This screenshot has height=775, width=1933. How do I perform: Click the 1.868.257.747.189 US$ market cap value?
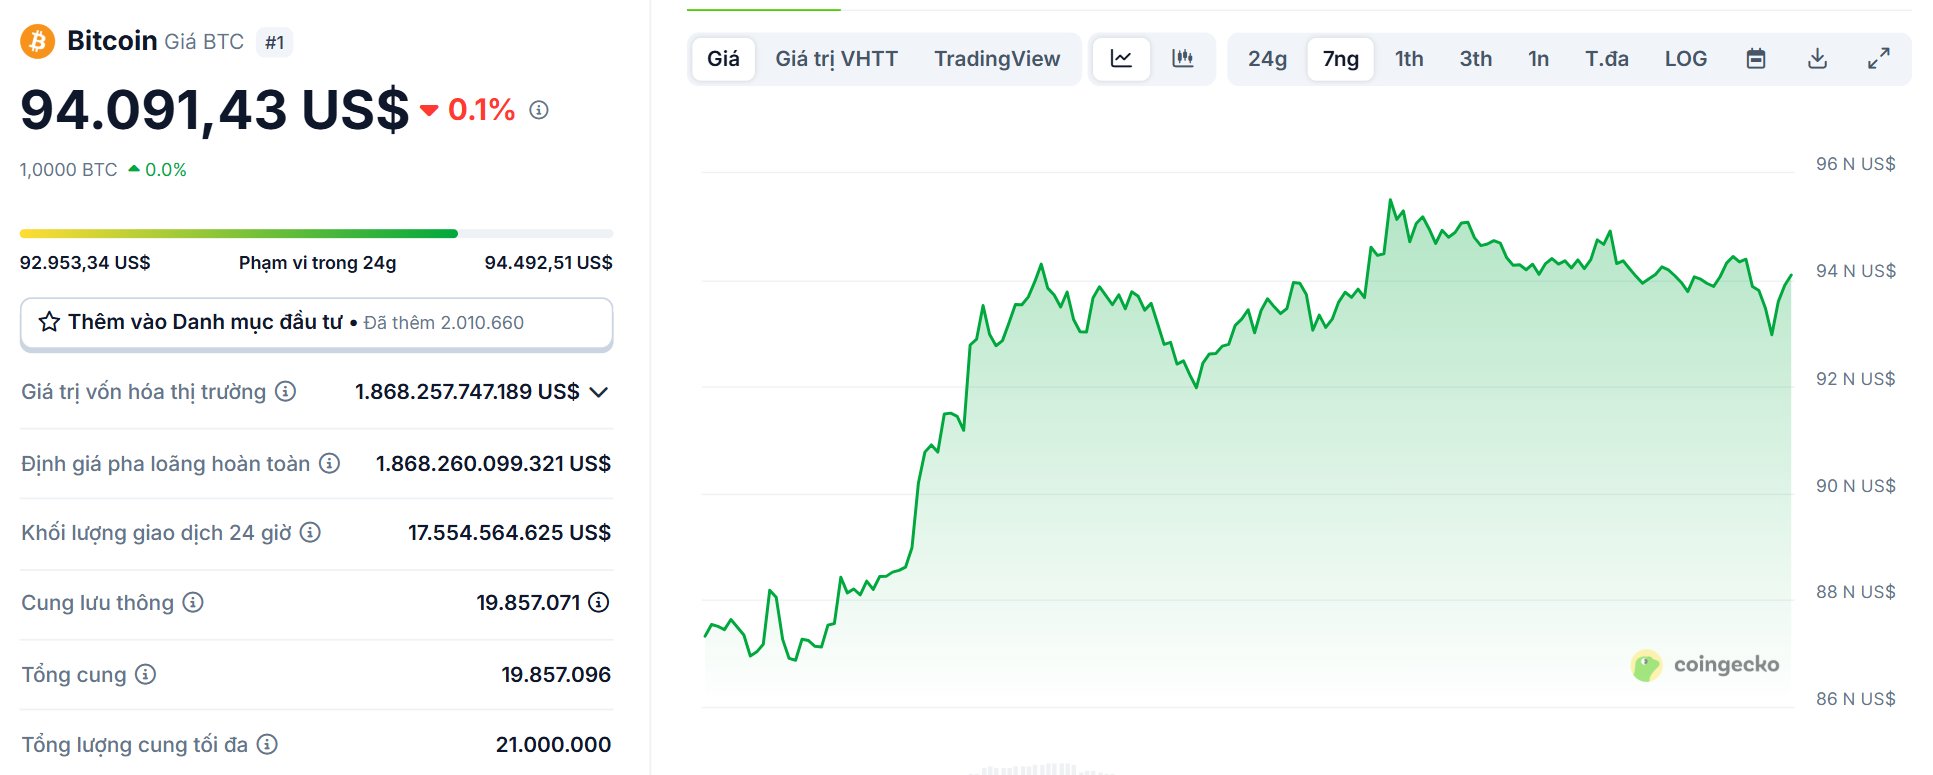click(467, 392)
